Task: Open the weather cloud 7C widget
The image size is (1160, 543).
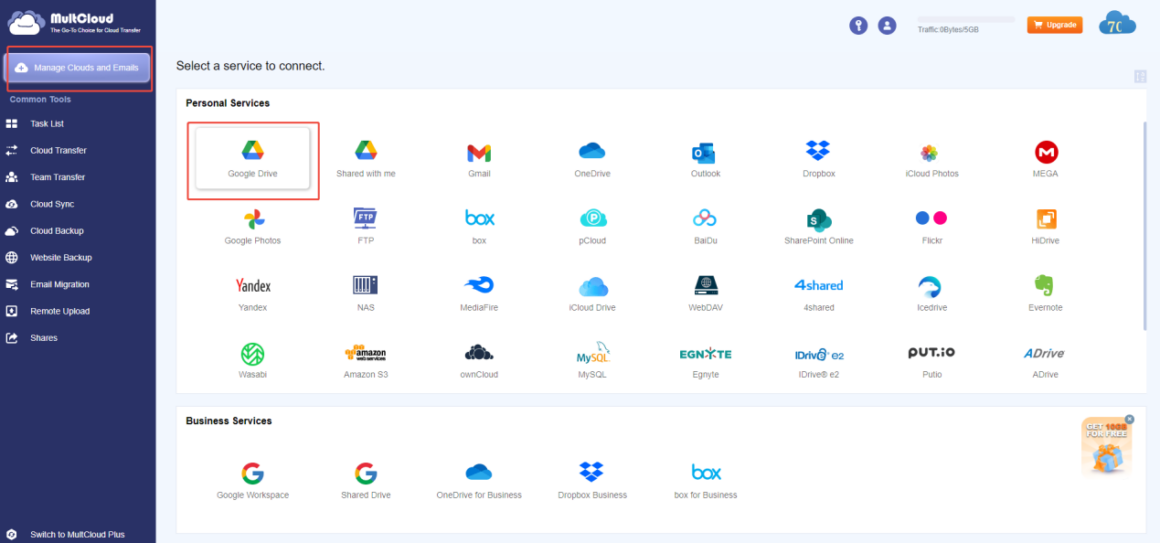Action: [1117, 24]
